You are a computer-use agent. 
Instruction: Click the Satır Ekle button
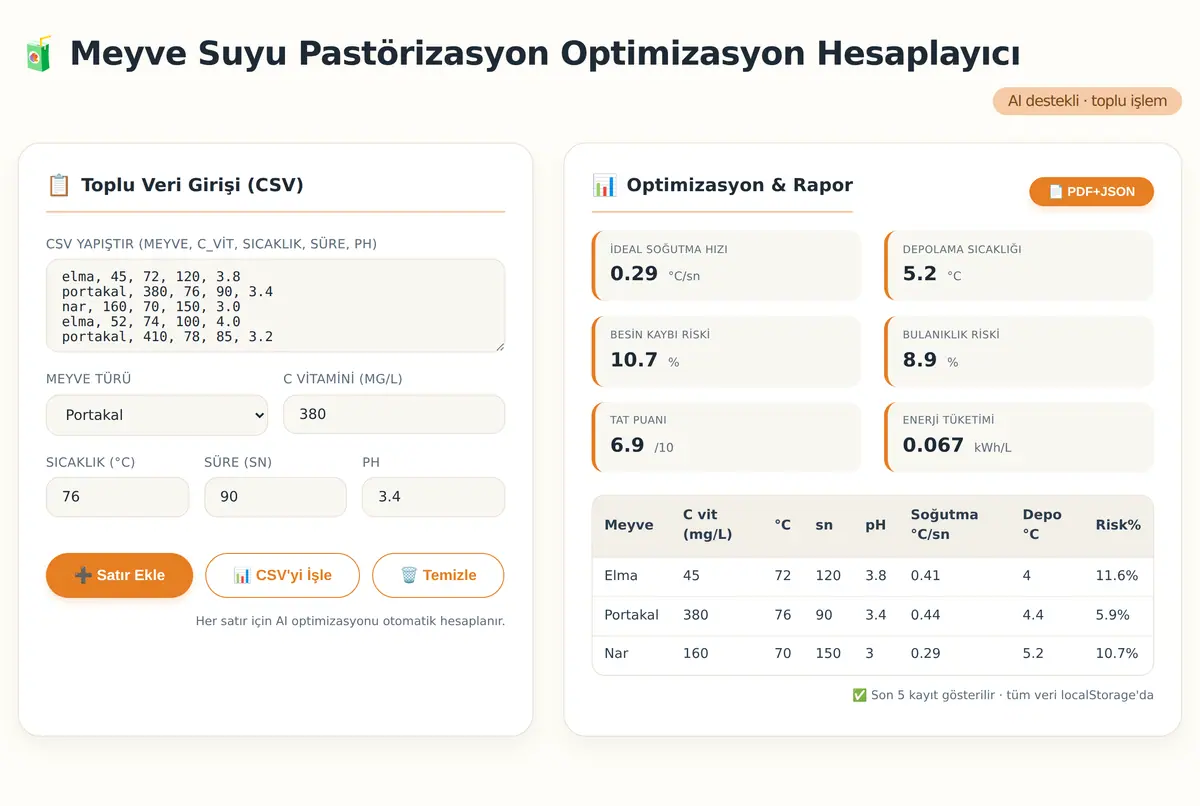pos(119,575)
